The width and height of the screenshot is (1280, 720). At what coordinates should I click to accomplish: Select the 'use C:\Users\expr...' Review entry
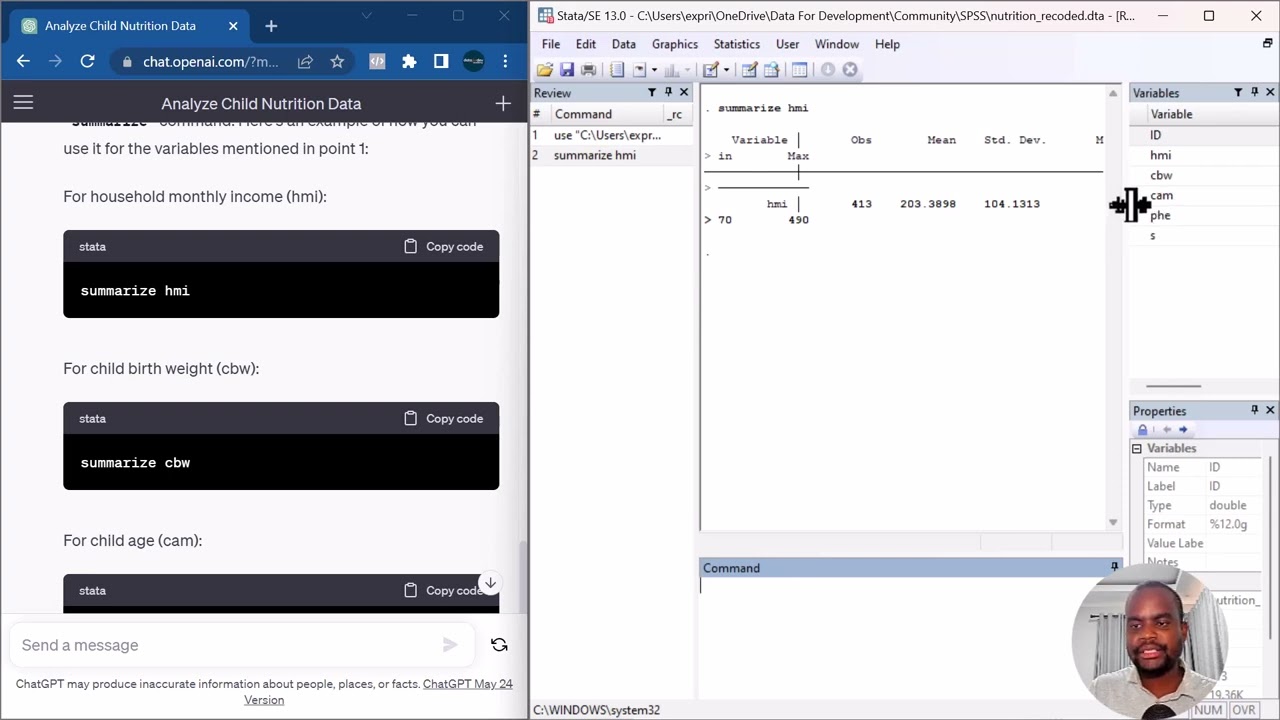pyautogui.click(x=611, y=135)
